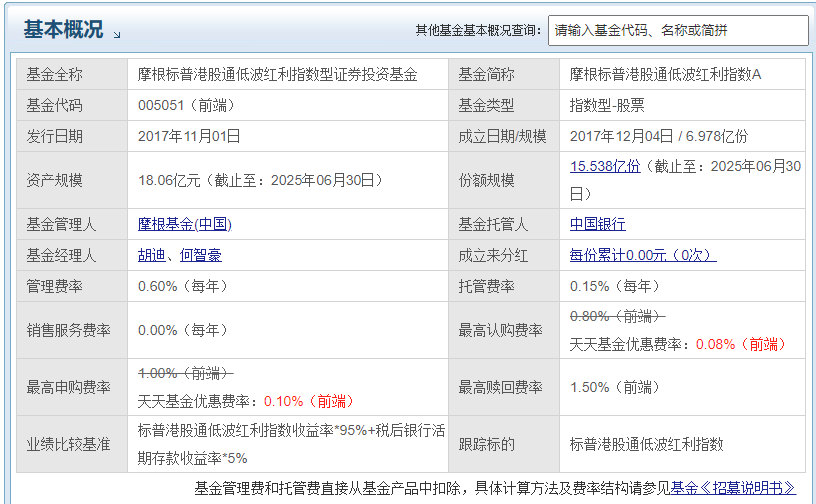Open the 中国银行 custodian link
The width and height of the screenshot is (816, 504).
[x=597, y=224]
